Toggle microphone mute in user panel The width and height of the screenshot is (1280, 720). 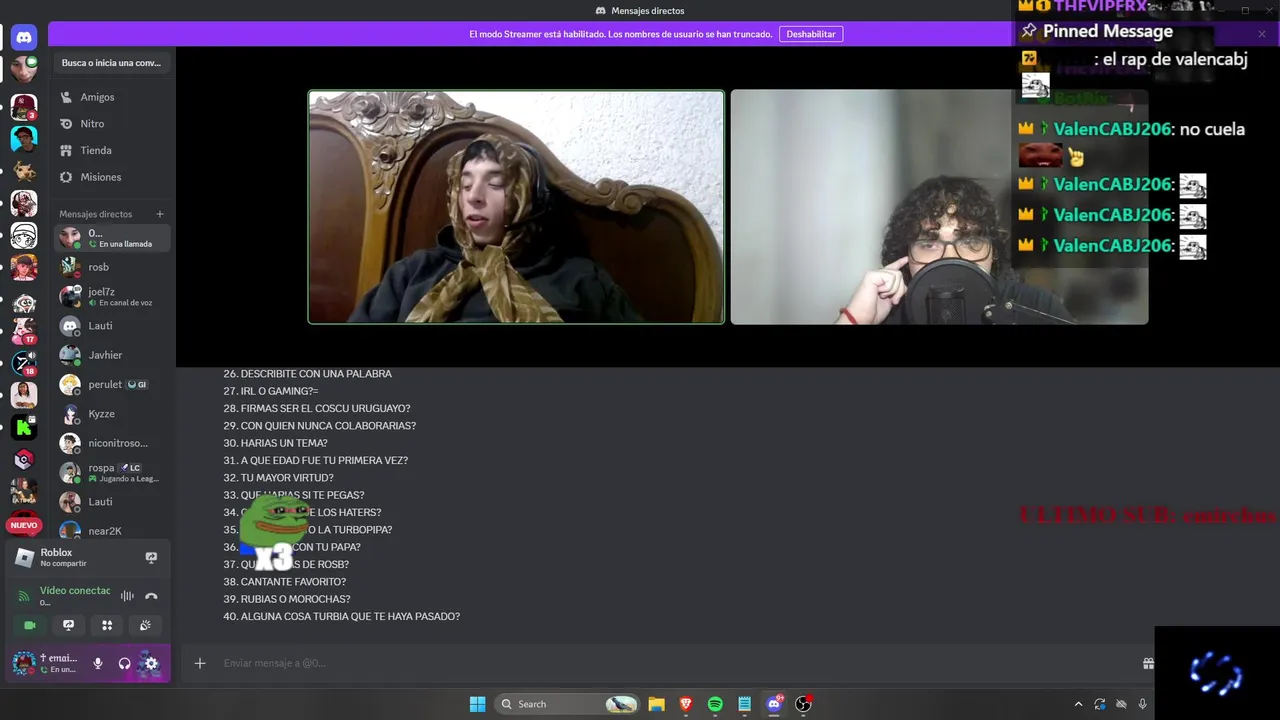(x=98, y=663)
